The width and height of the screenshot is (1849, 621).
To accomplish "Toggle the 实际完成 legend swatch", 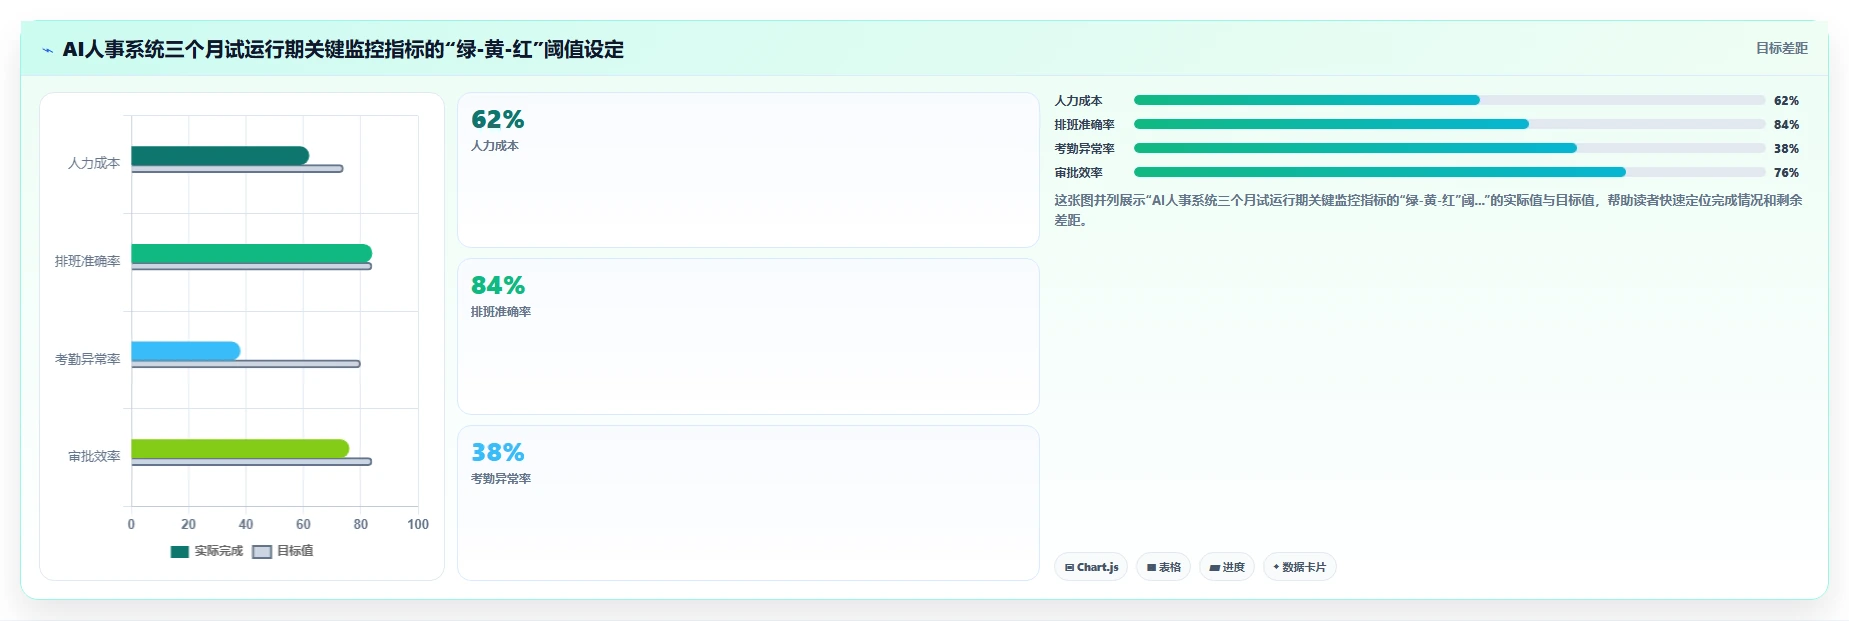I will (x=180, y=552).
